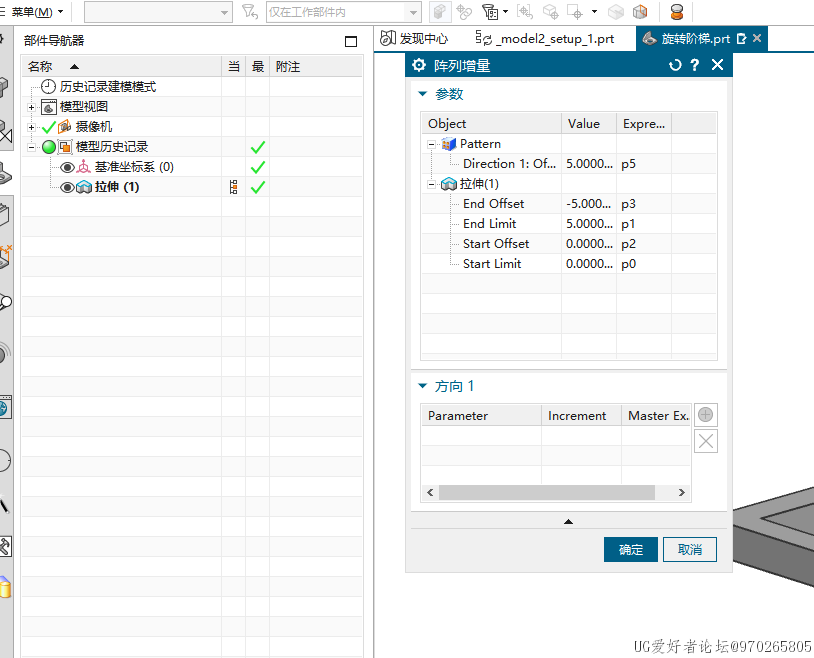Toggle visibility eye of 拉伸 (1)

(67, 187)
